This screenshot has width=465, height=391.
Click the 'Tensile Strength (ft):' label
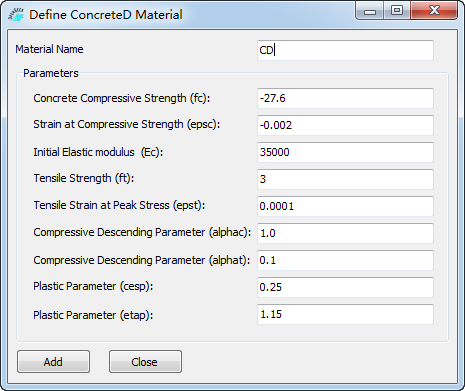click(84, 178)
